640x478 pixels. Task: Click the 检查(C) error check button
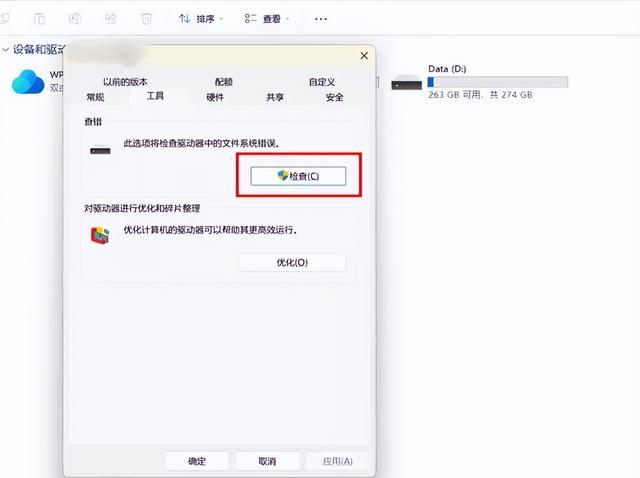coord(297,176)
